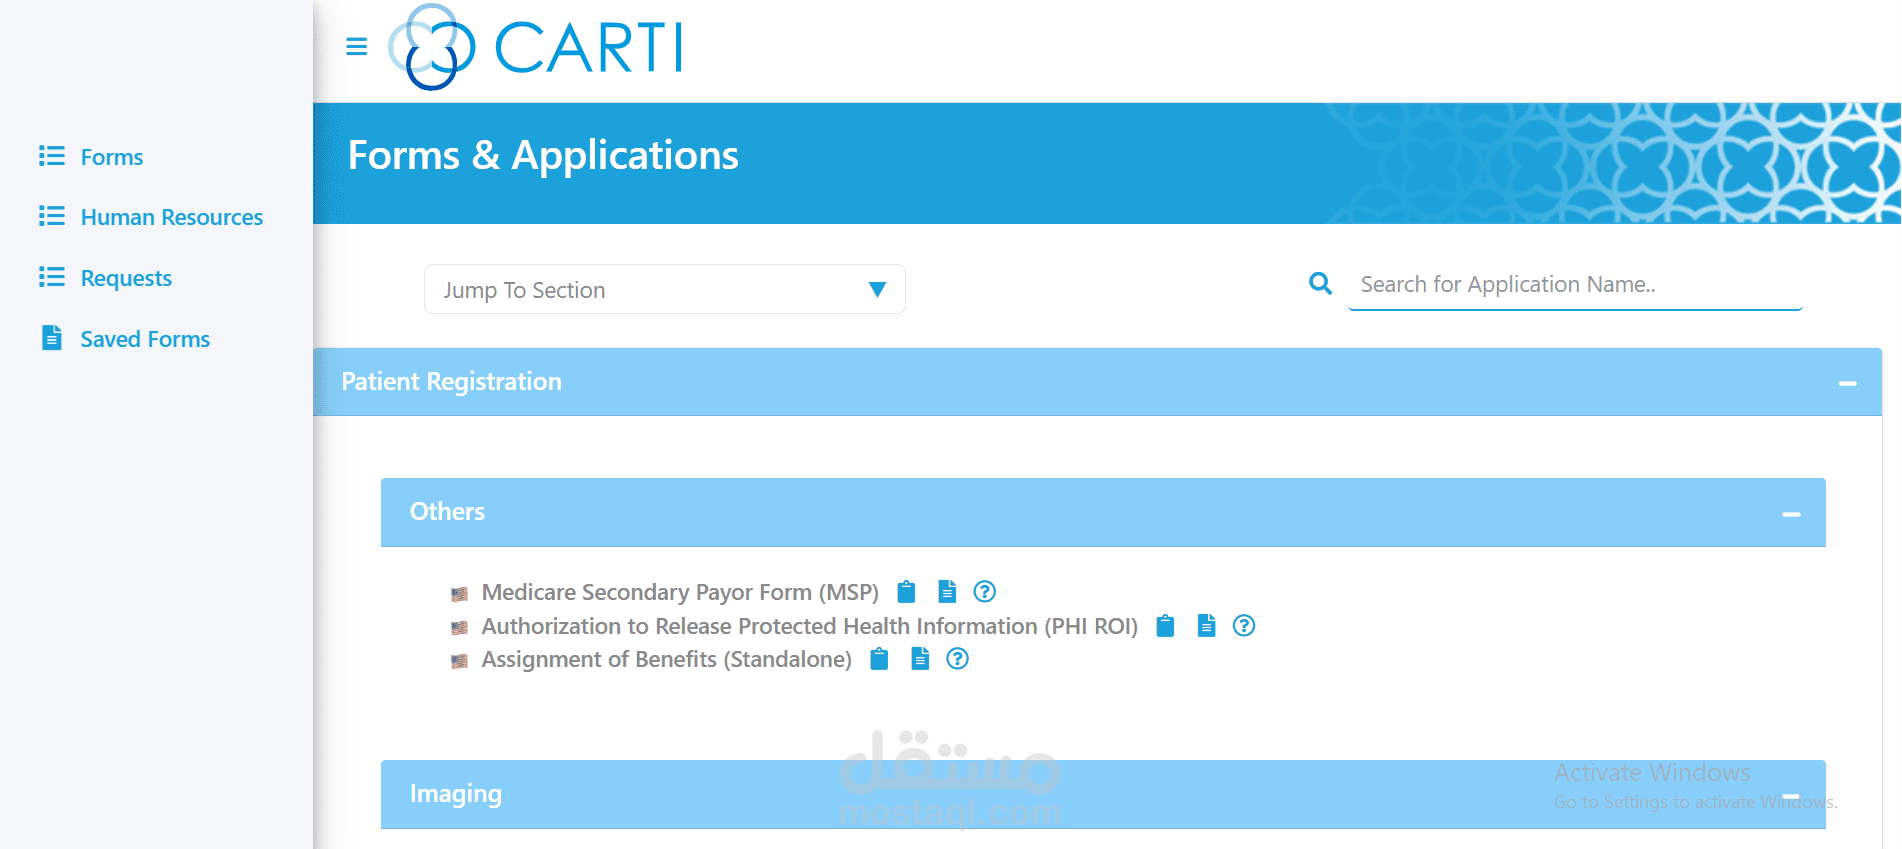Click the list icon beside Requests
Screen dimensions: 1902x849
(x=52, y=277)
